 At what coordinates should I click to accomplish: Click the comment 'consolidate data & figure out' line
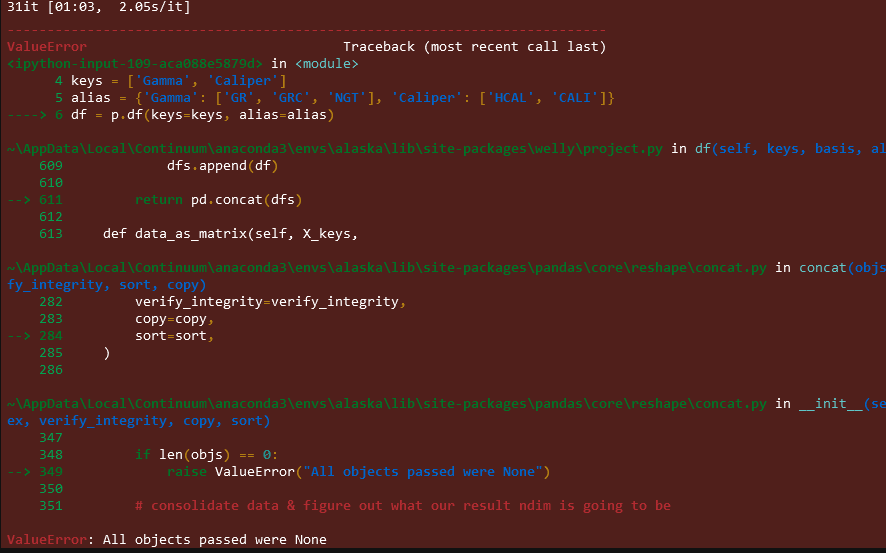(x=403, y=506)
